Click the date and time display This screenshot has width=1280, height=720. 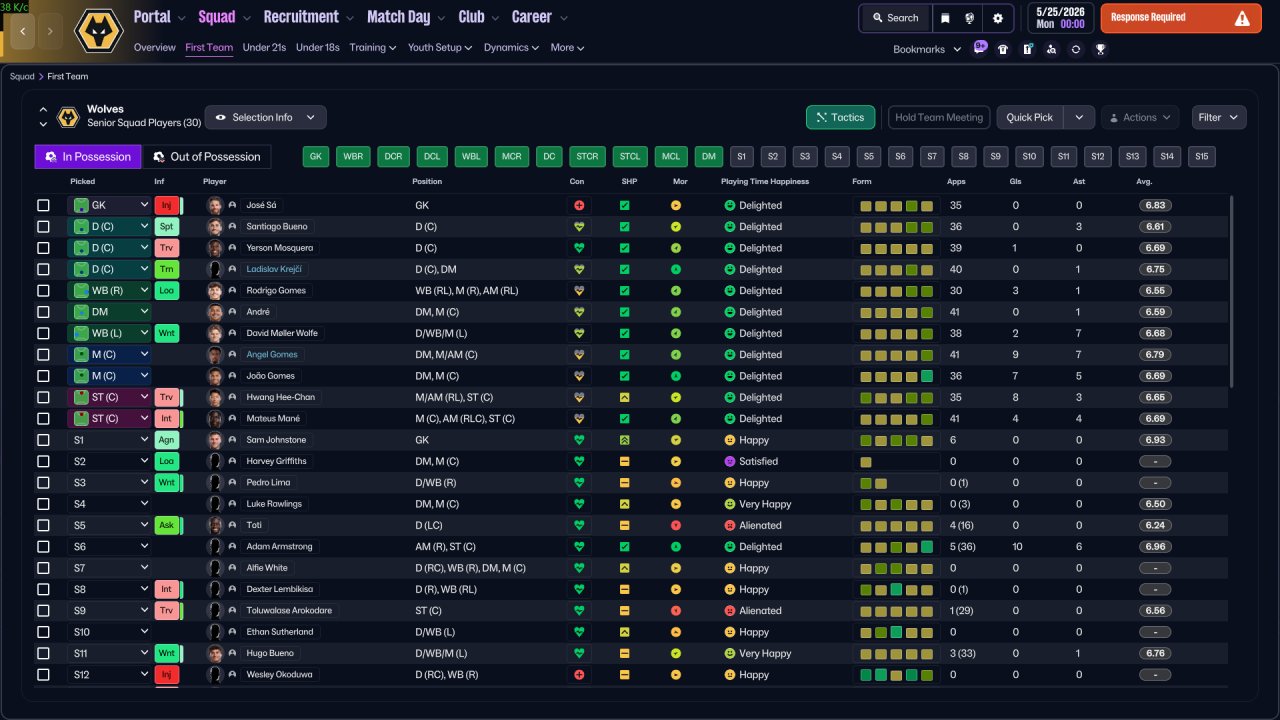point(1059,18)
